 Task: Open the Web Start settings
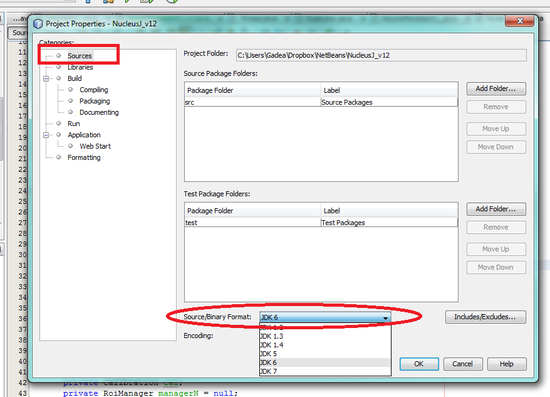(95, 146)
